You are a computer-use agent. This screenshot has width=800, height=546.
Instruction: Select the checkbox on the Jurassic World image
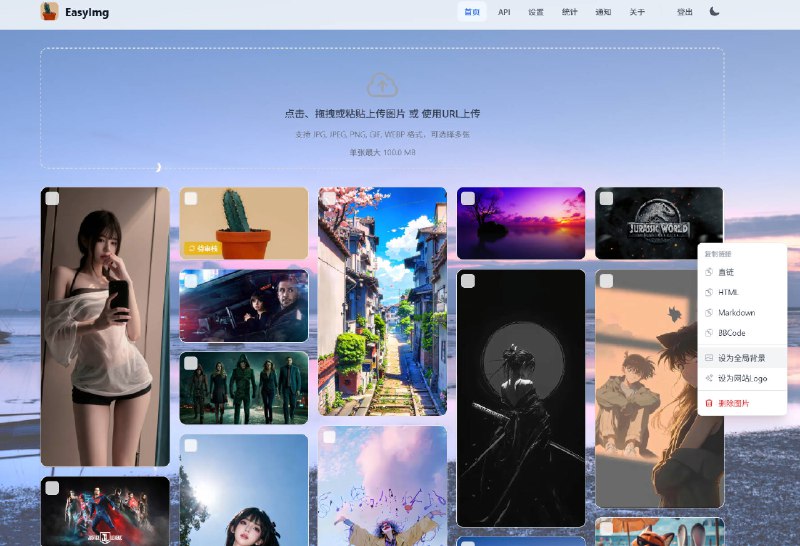point(606,199)
